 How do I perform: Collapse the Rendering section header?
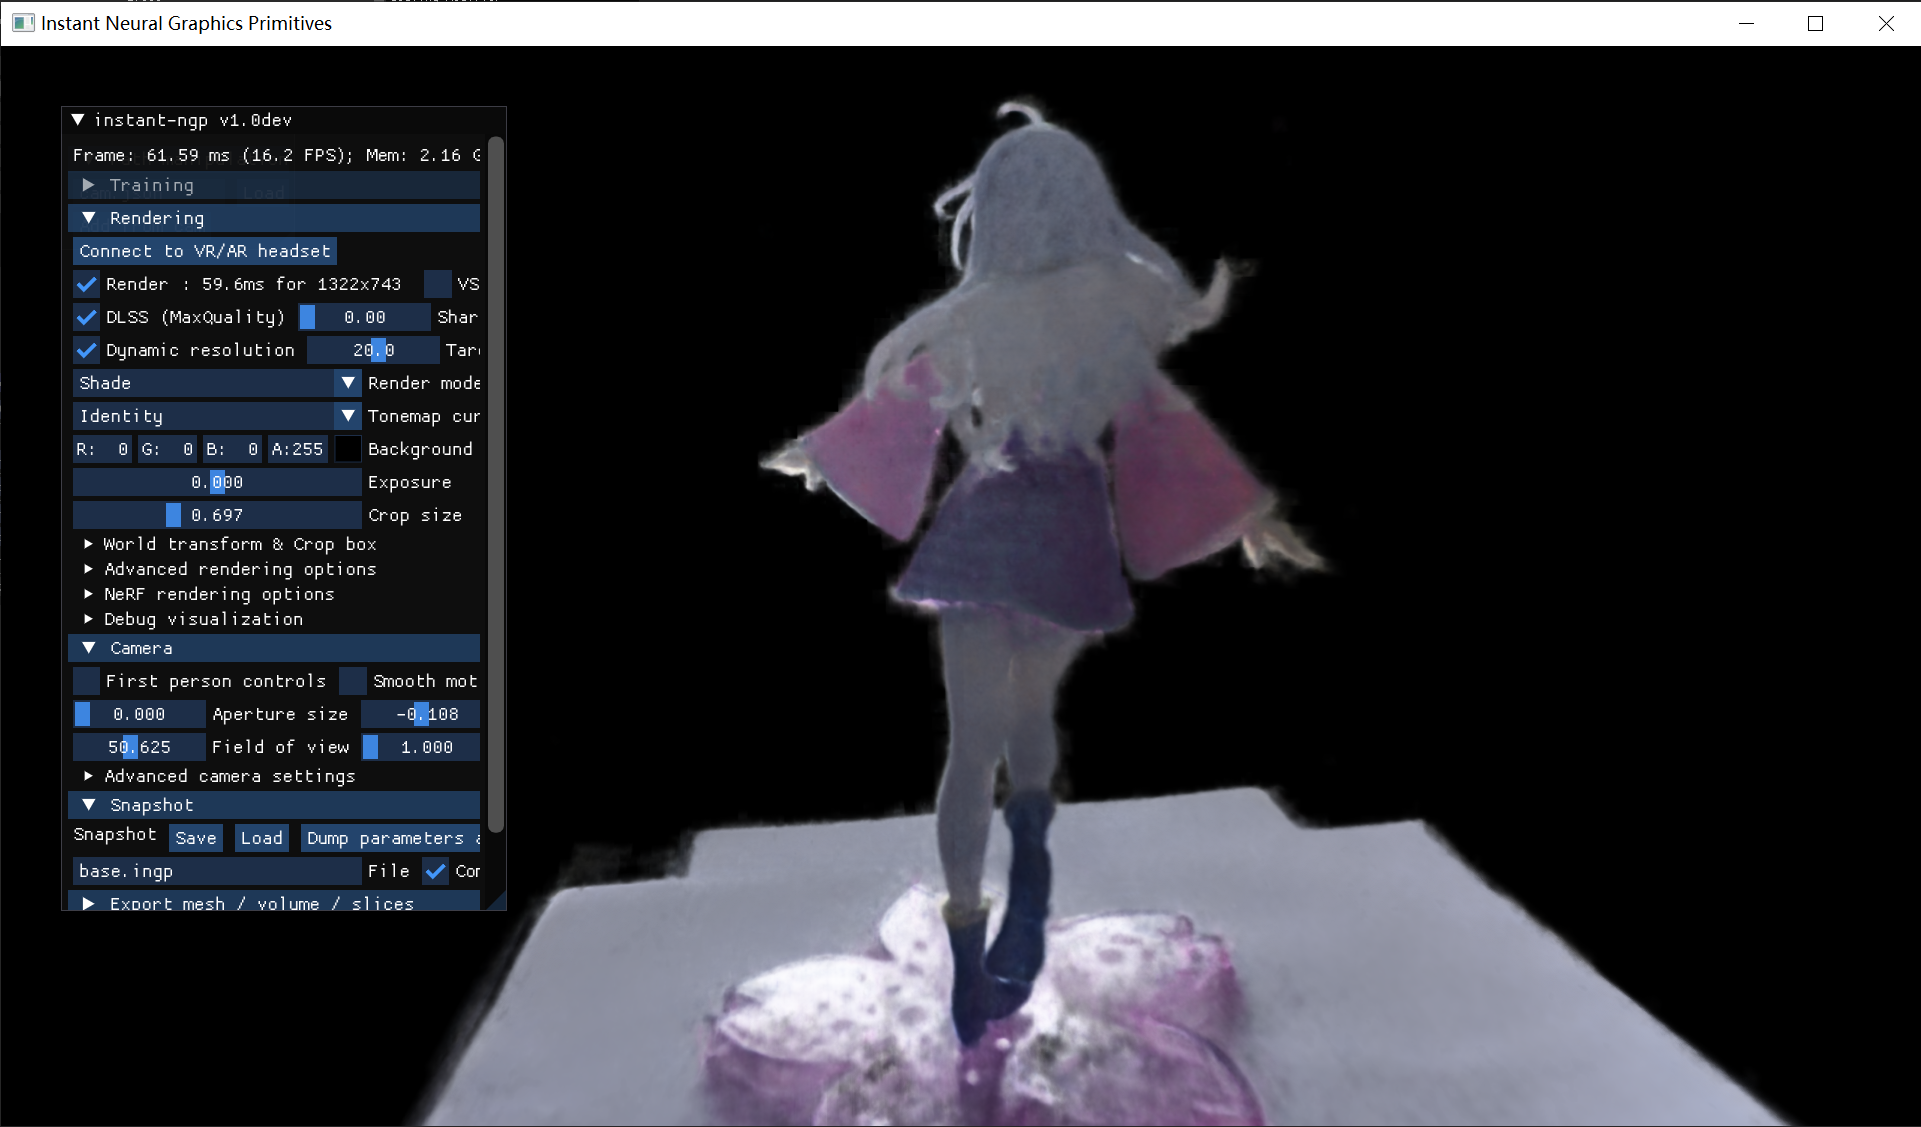[x=88, y=218]
